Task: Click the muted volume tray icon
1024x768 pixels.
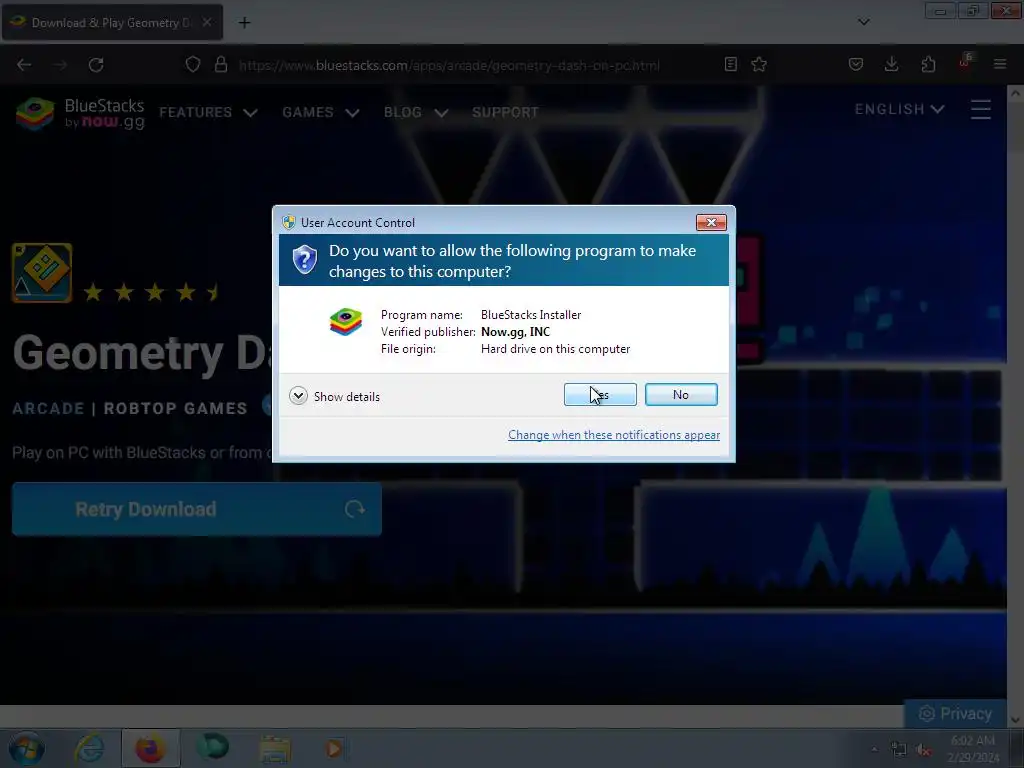Action: tap(923, 749)
